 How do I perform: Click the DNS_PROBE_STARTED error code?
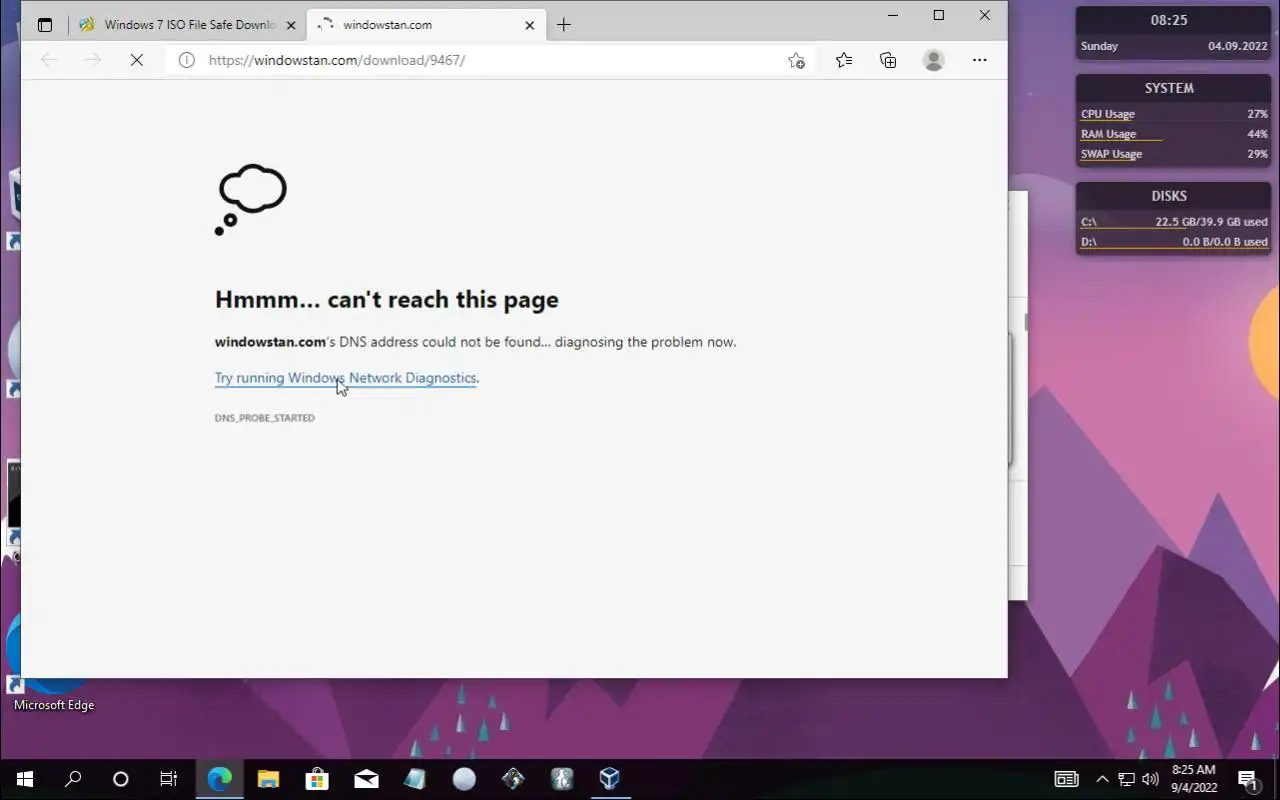(265, 418)
